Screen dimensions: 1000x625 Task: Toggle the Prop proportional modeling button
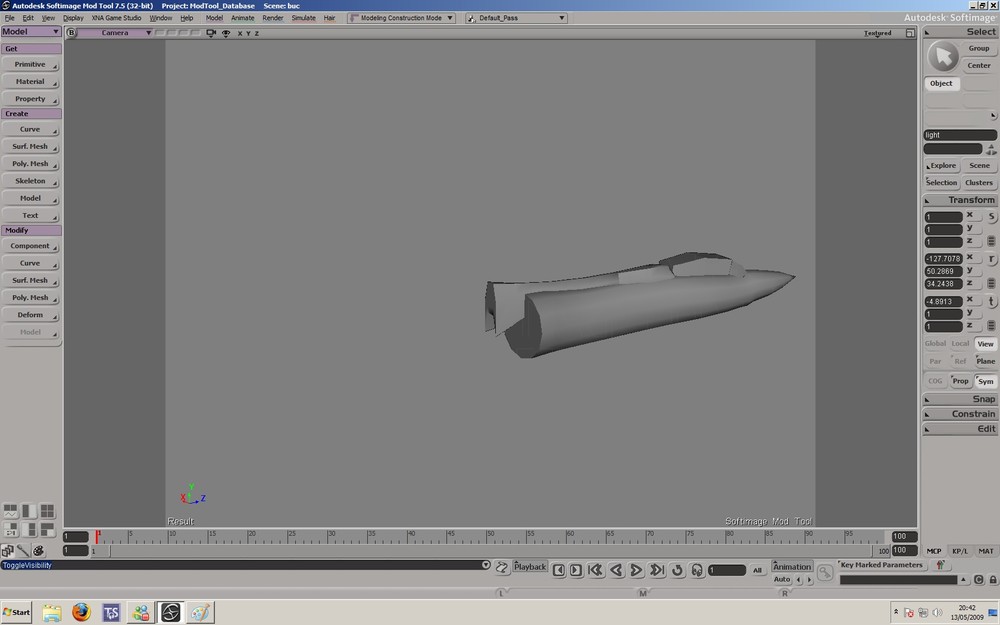tap(960, 381)
